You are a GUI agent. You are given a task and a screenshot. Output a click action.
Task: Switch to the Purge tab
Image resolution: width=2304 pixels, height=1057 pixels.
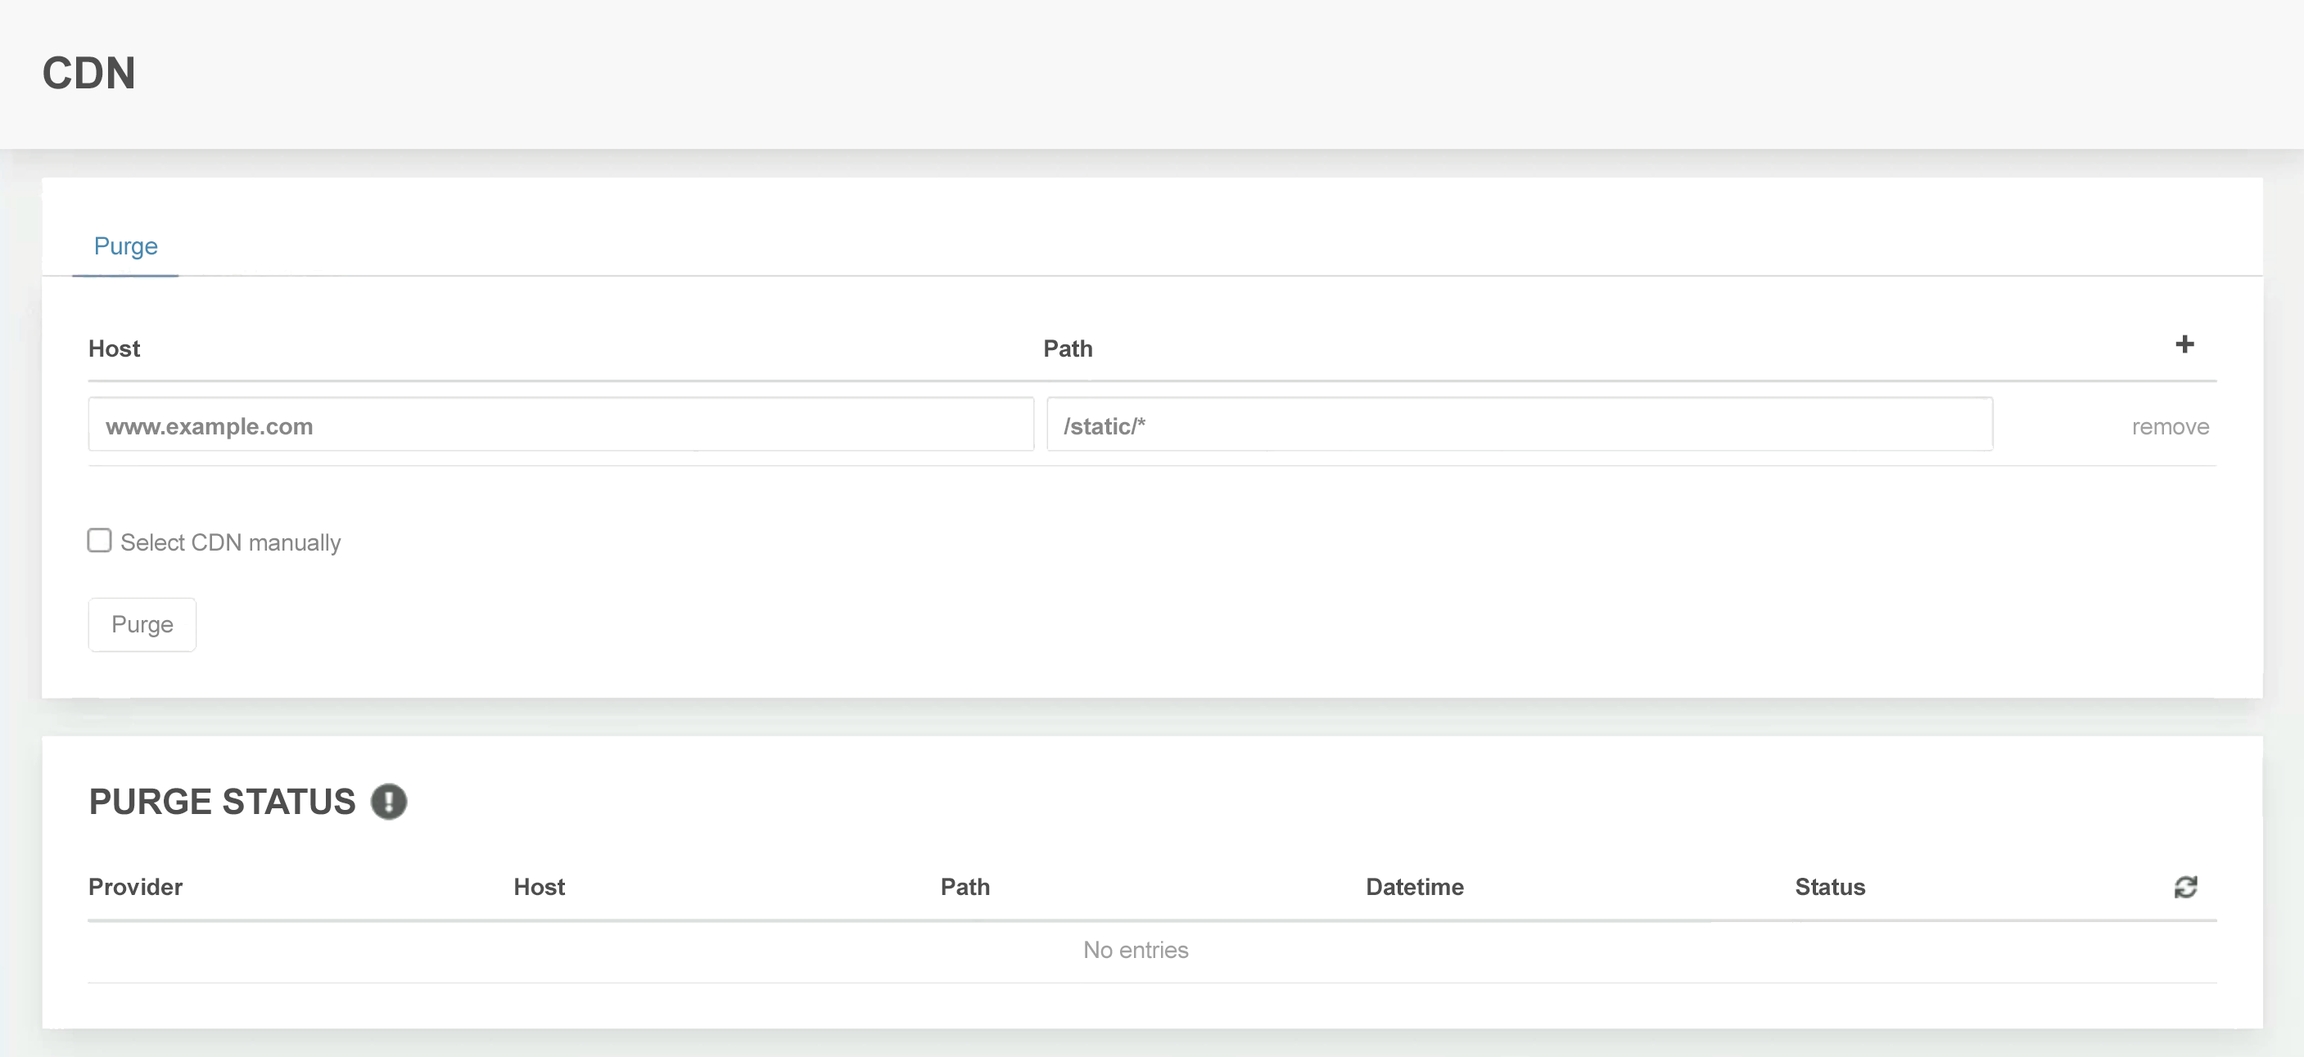coord(125,246)
